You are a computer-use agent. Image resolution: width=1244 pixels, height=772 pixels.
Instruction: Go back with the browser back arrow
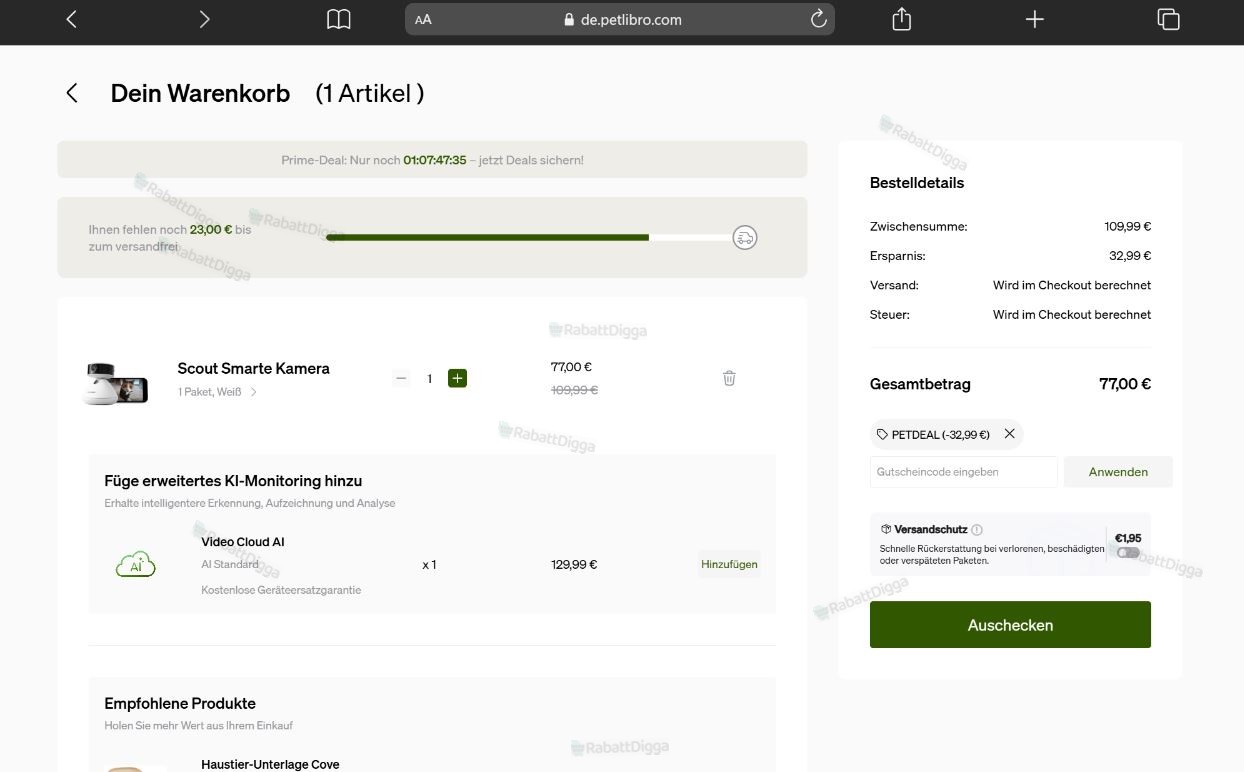click(x=71, y=19)
